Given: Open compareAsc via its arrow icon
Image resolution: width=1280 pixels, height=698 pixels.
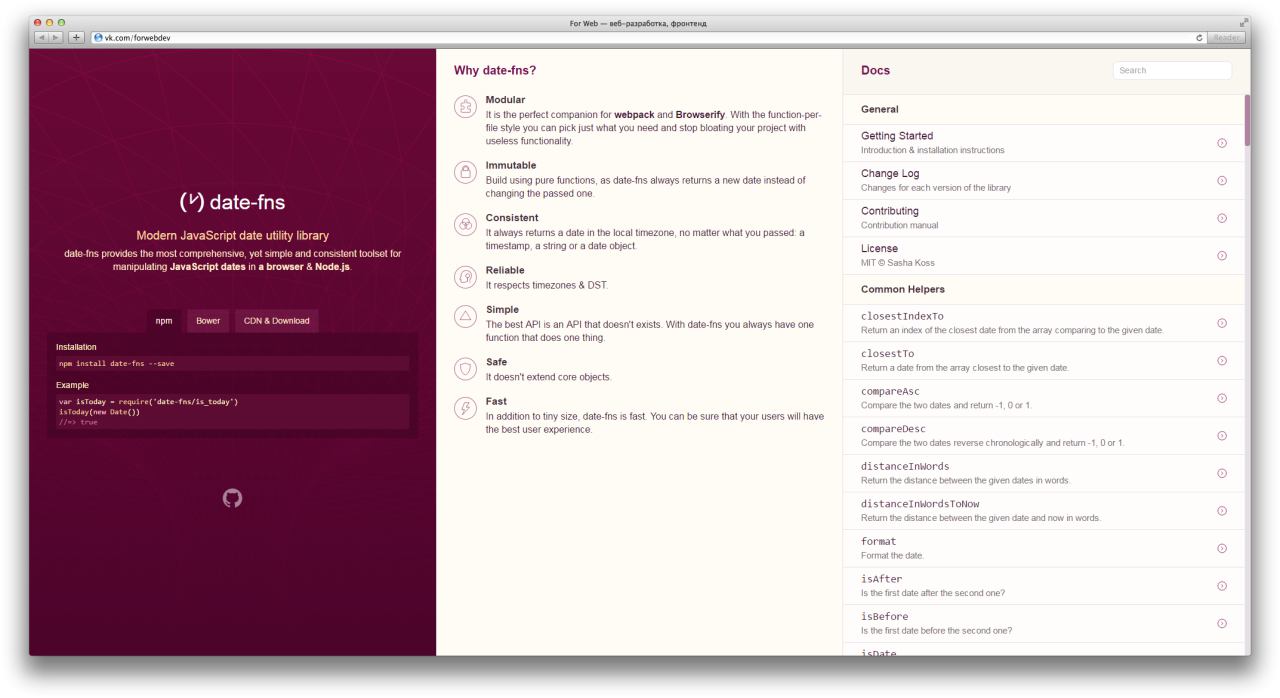Looking at the screenshot, I should [x=1222, y=398].
